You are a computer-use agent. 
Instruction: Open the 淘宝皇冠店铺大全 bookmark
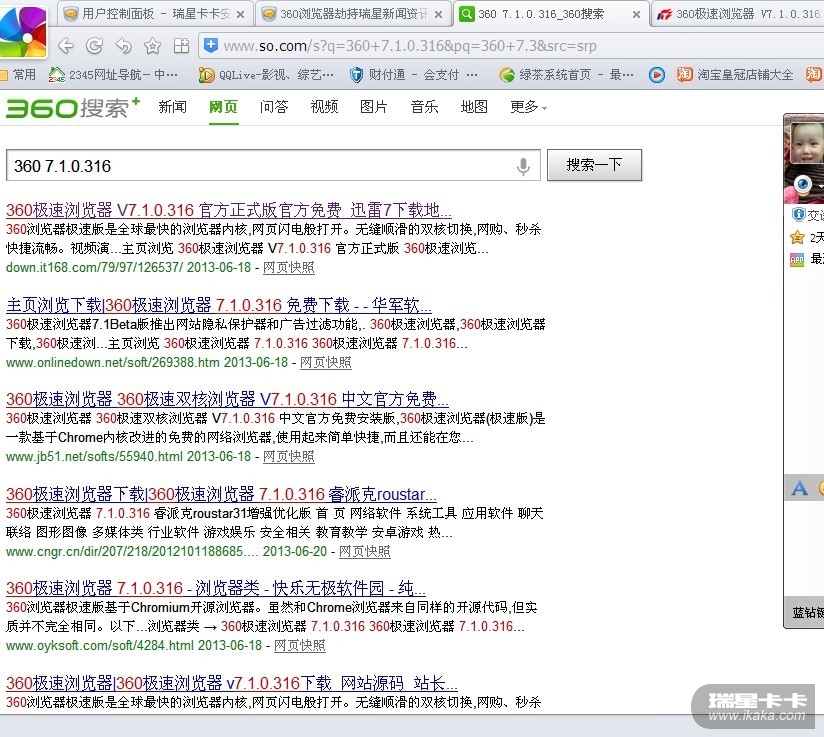tap(735, 75)
